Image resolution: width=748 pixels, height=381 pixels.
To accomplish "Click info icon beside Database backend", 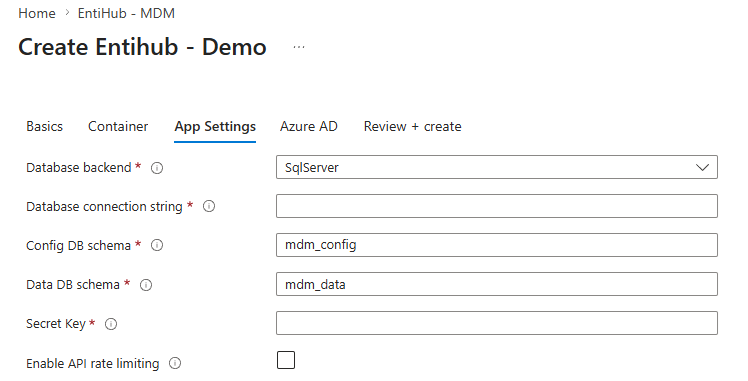I will pos(157,168).
